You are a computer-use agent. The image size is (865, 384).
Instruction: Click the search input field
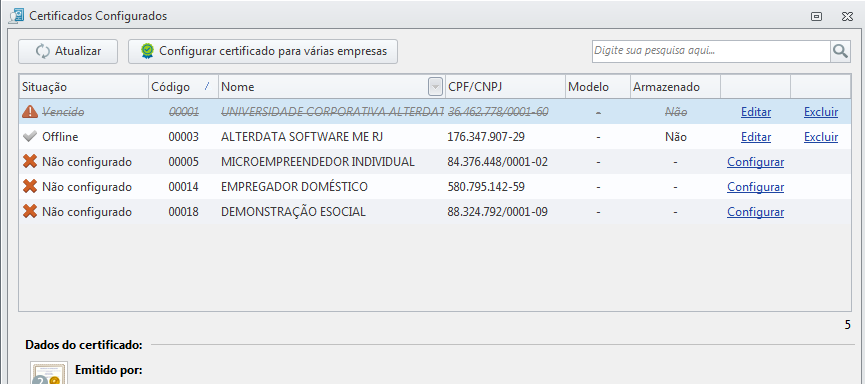point(711,51)
